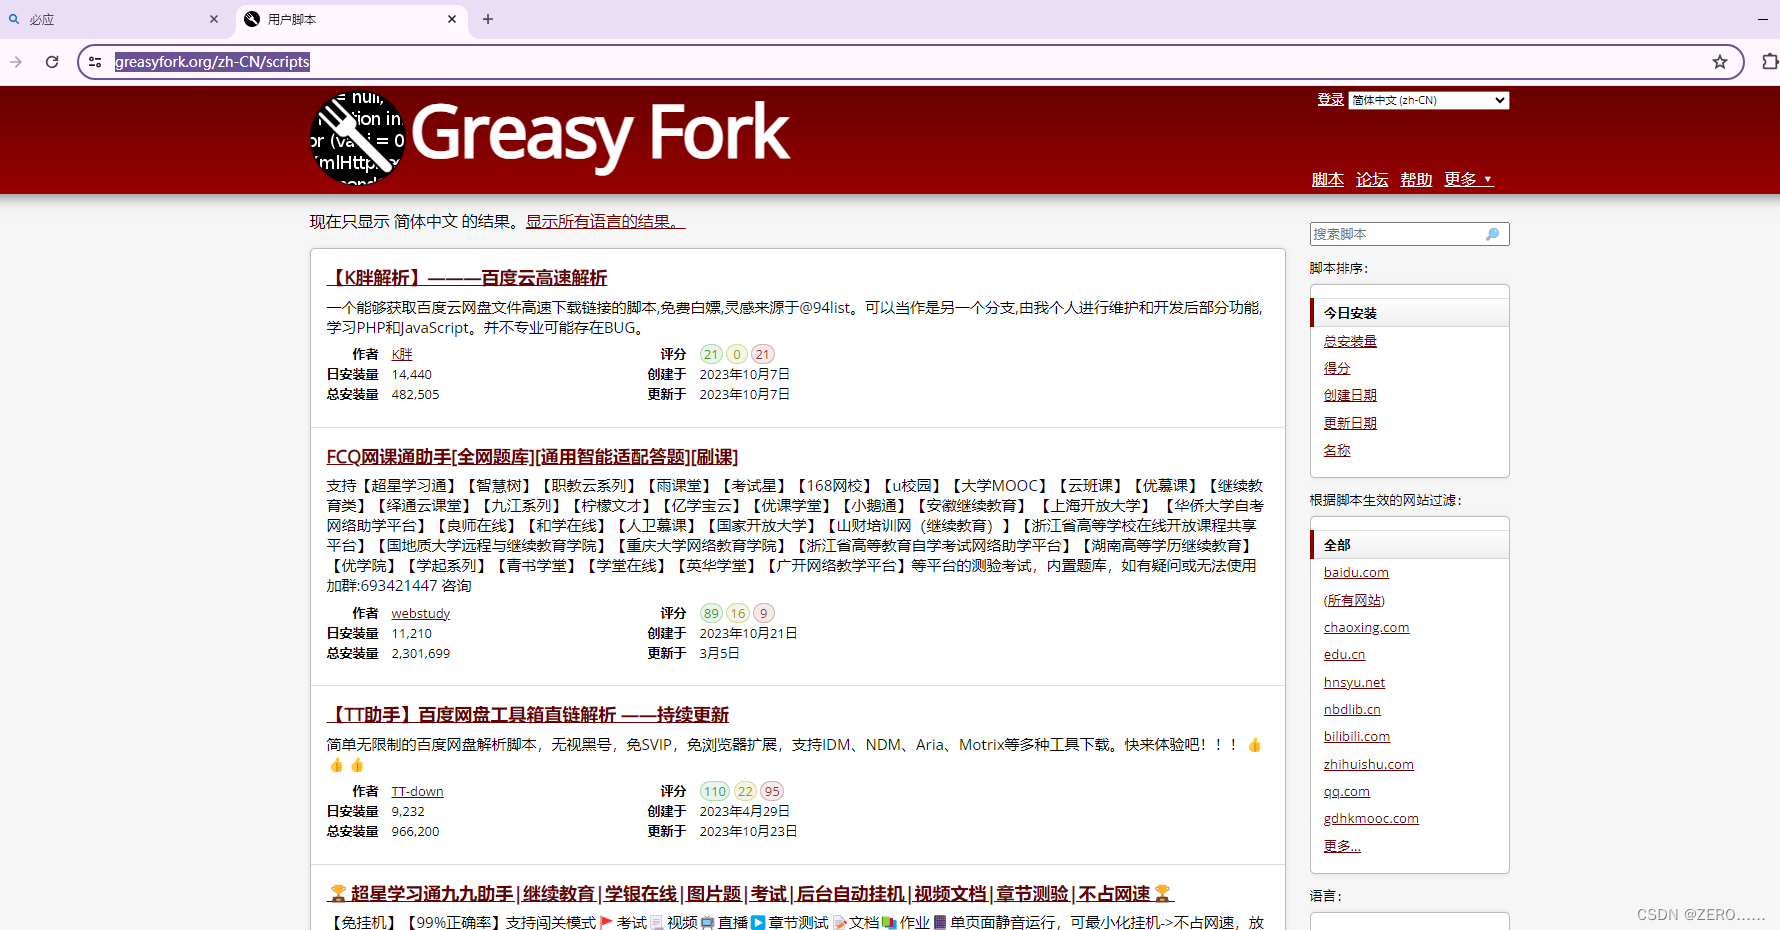
Task: Click daily installs value 14,440
Action: (x=411, y=374)
